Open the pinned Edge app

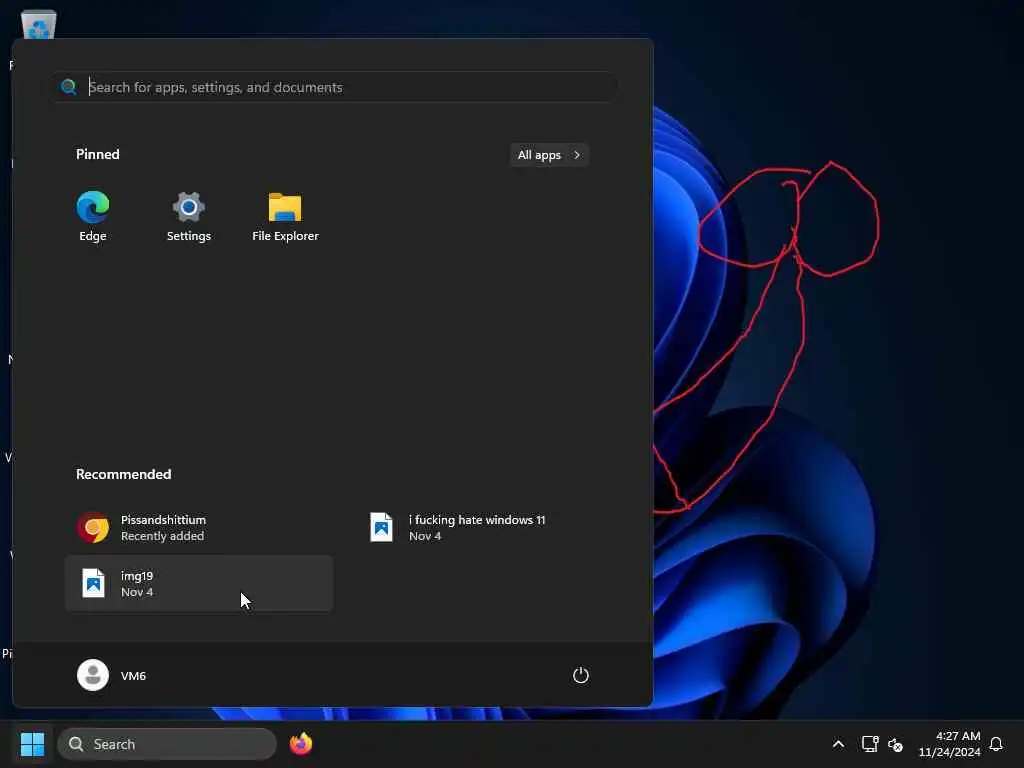point(93,216)
